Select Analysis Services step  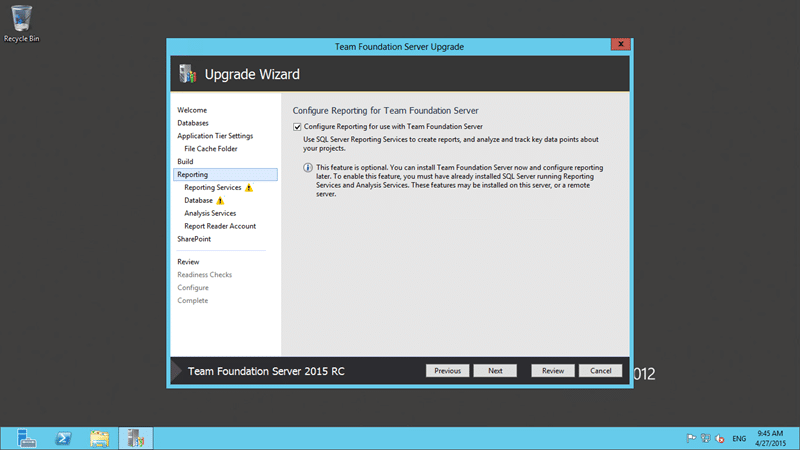click(210, 213)
